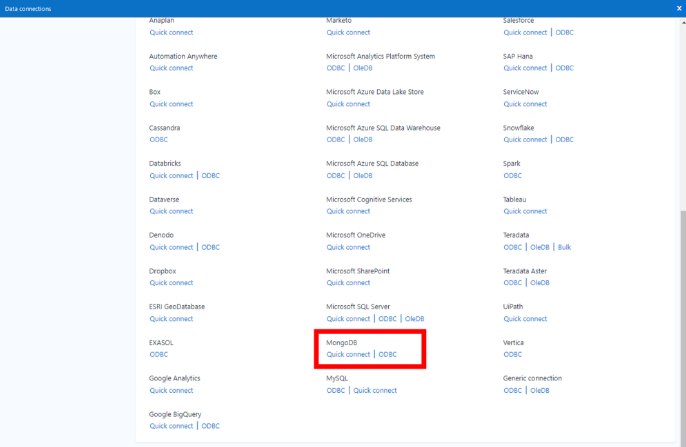686x447 pixels.
Task: Choose OleDB under Azure SQL Data Warehouse
Action: coord(363,140)
